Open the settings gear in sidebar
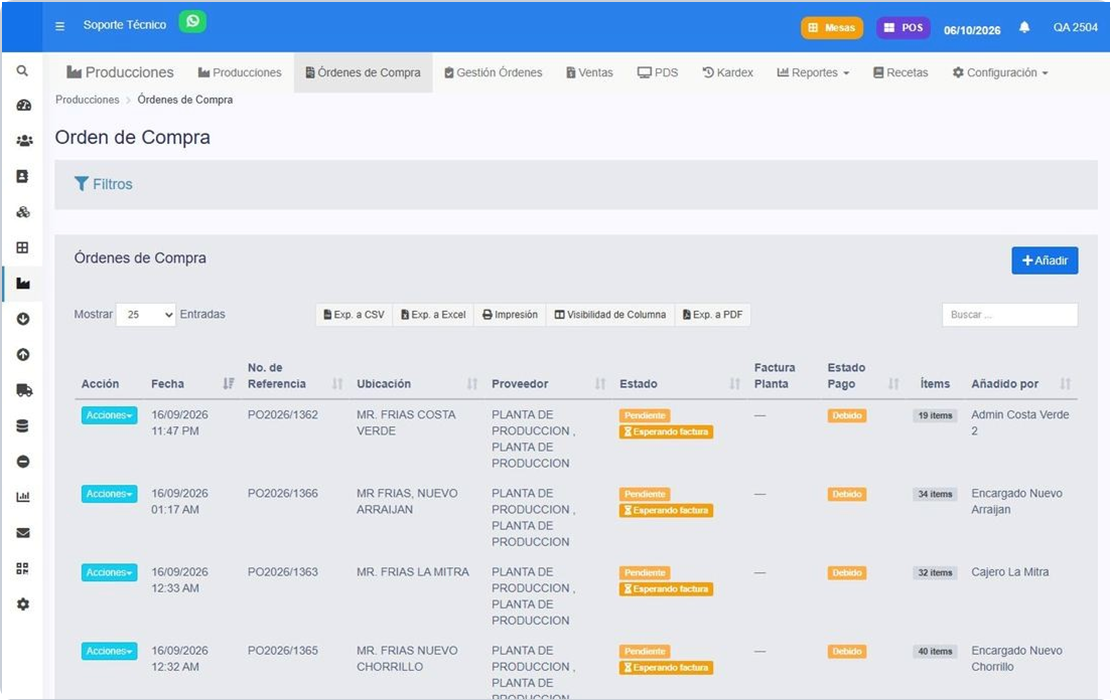This screenshot has width=1111, height=700. coord(23,604)
